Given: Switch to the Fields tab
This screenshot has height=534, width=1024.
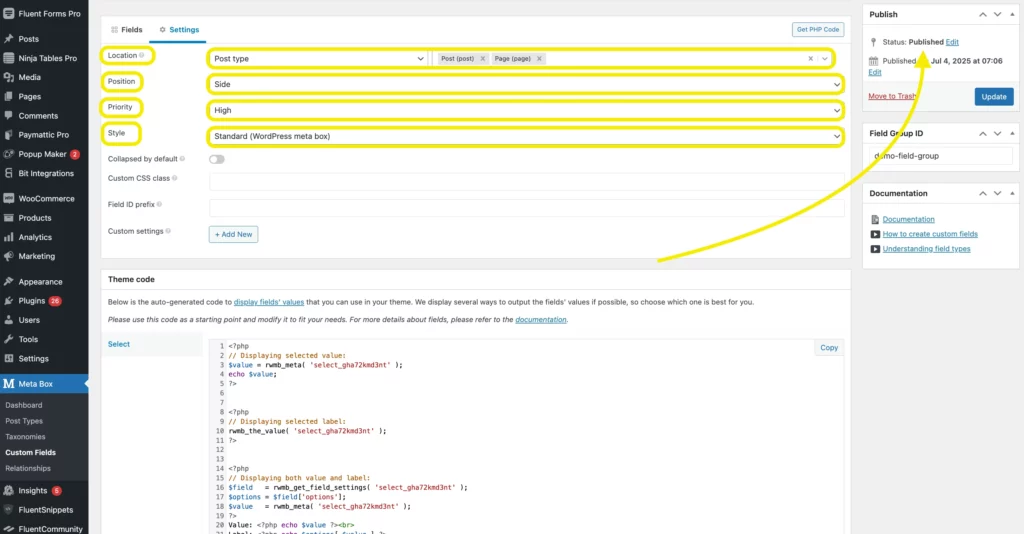Looking at the screenshot, I should [127, 30].
